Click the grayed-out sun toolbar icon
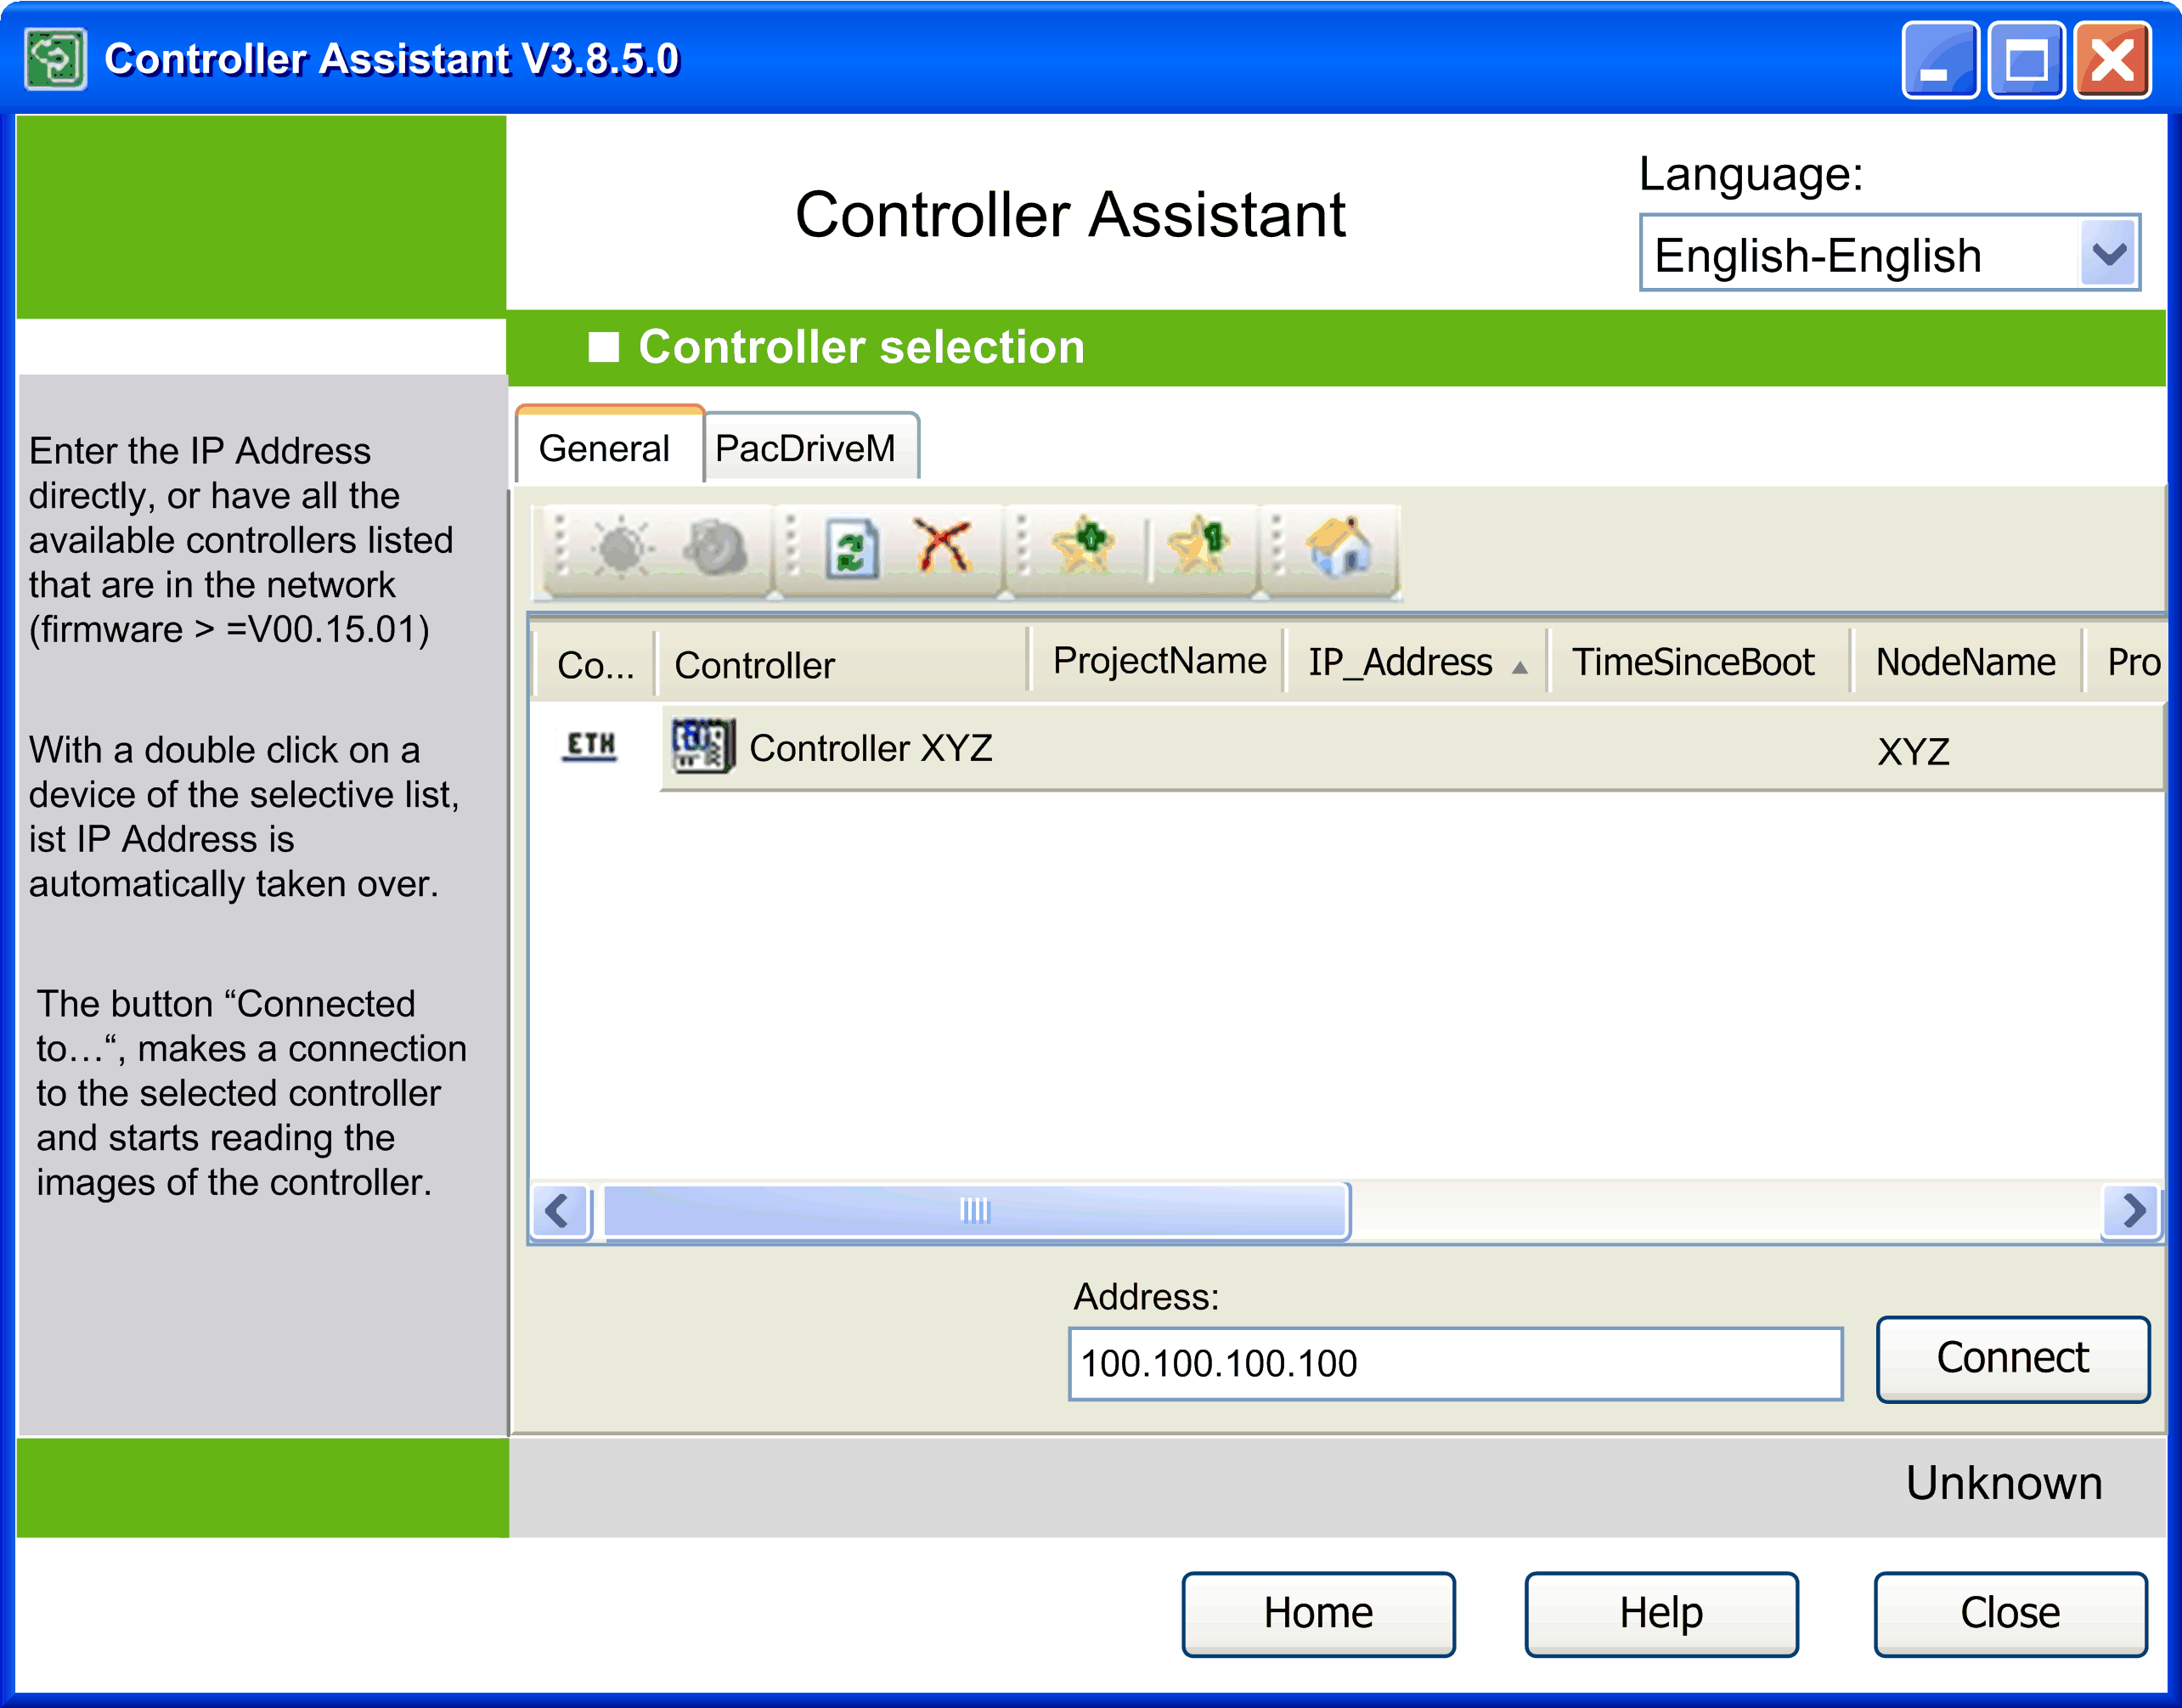Image resolution: width=2182 pixels, height=1708 pixels. point(621,549)
